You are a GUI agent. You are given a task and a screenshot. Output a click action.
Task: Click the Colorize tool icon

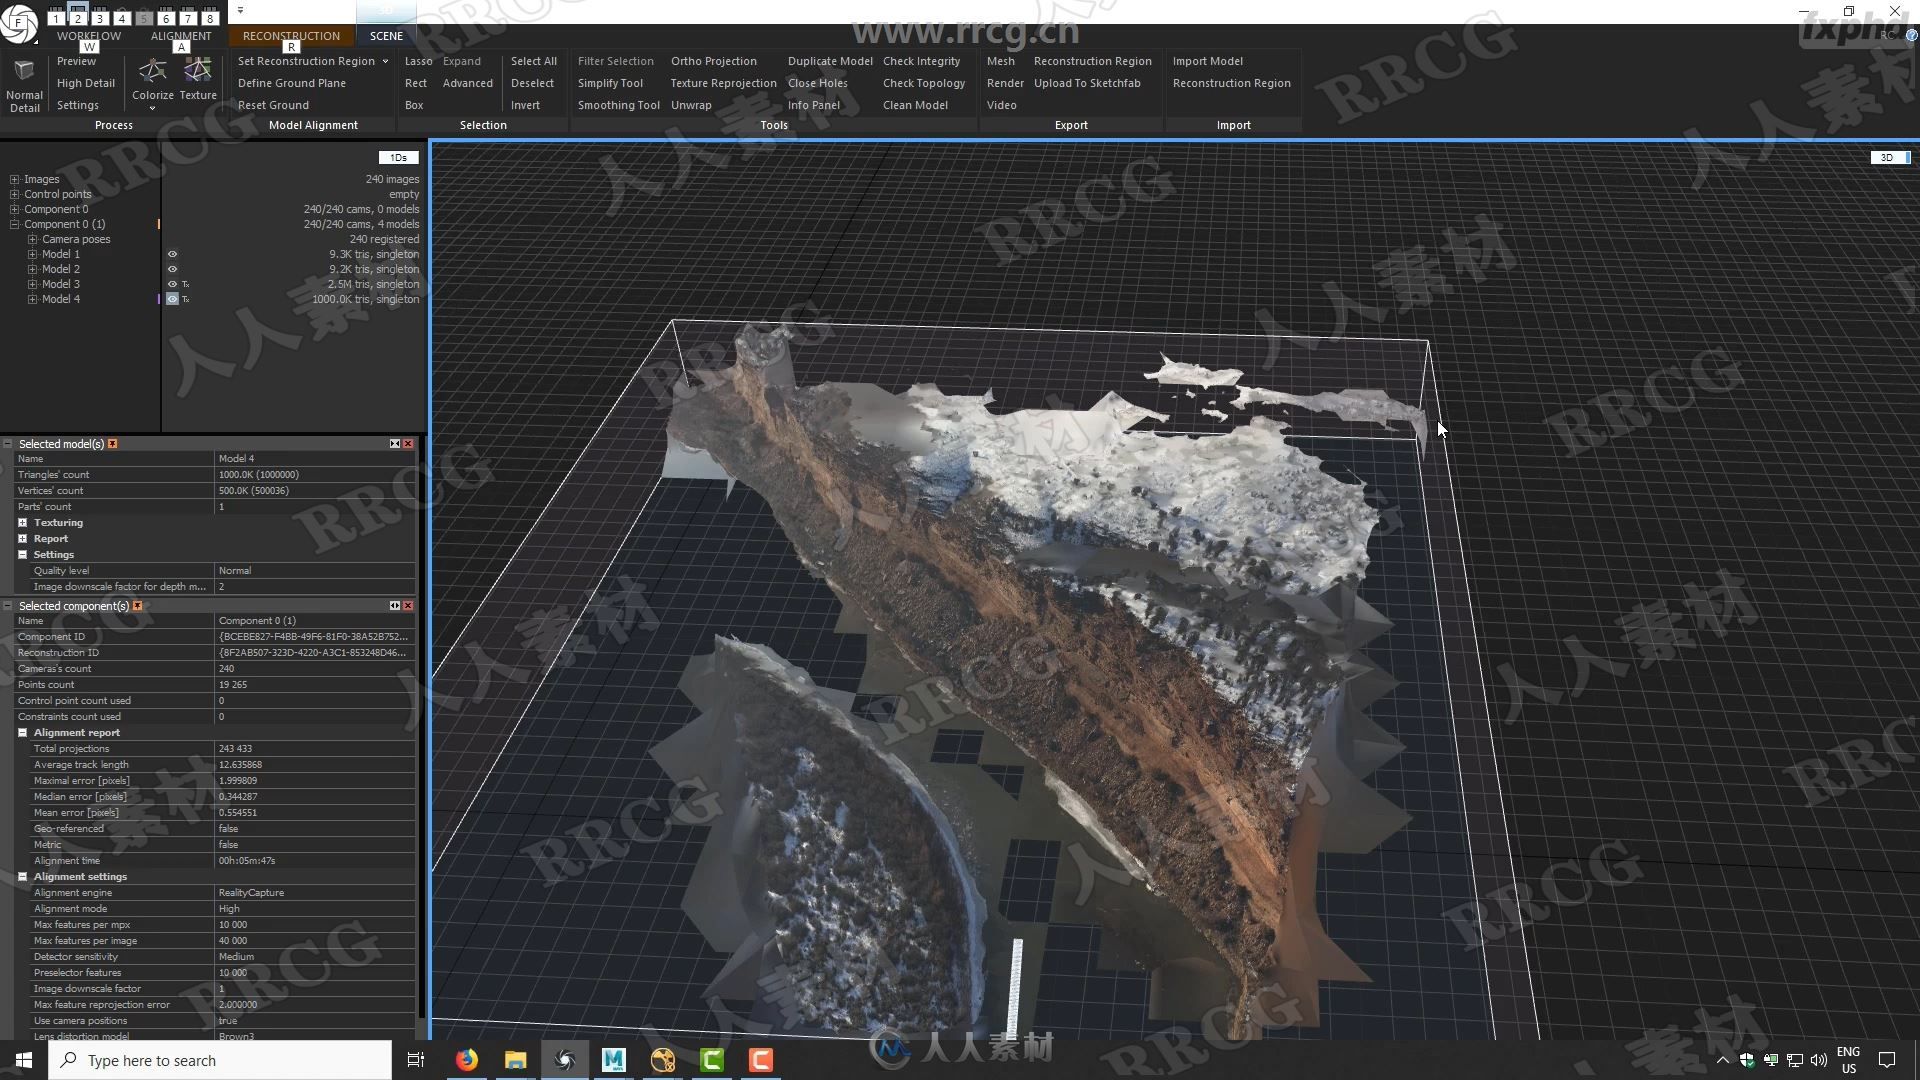(152, 70)
